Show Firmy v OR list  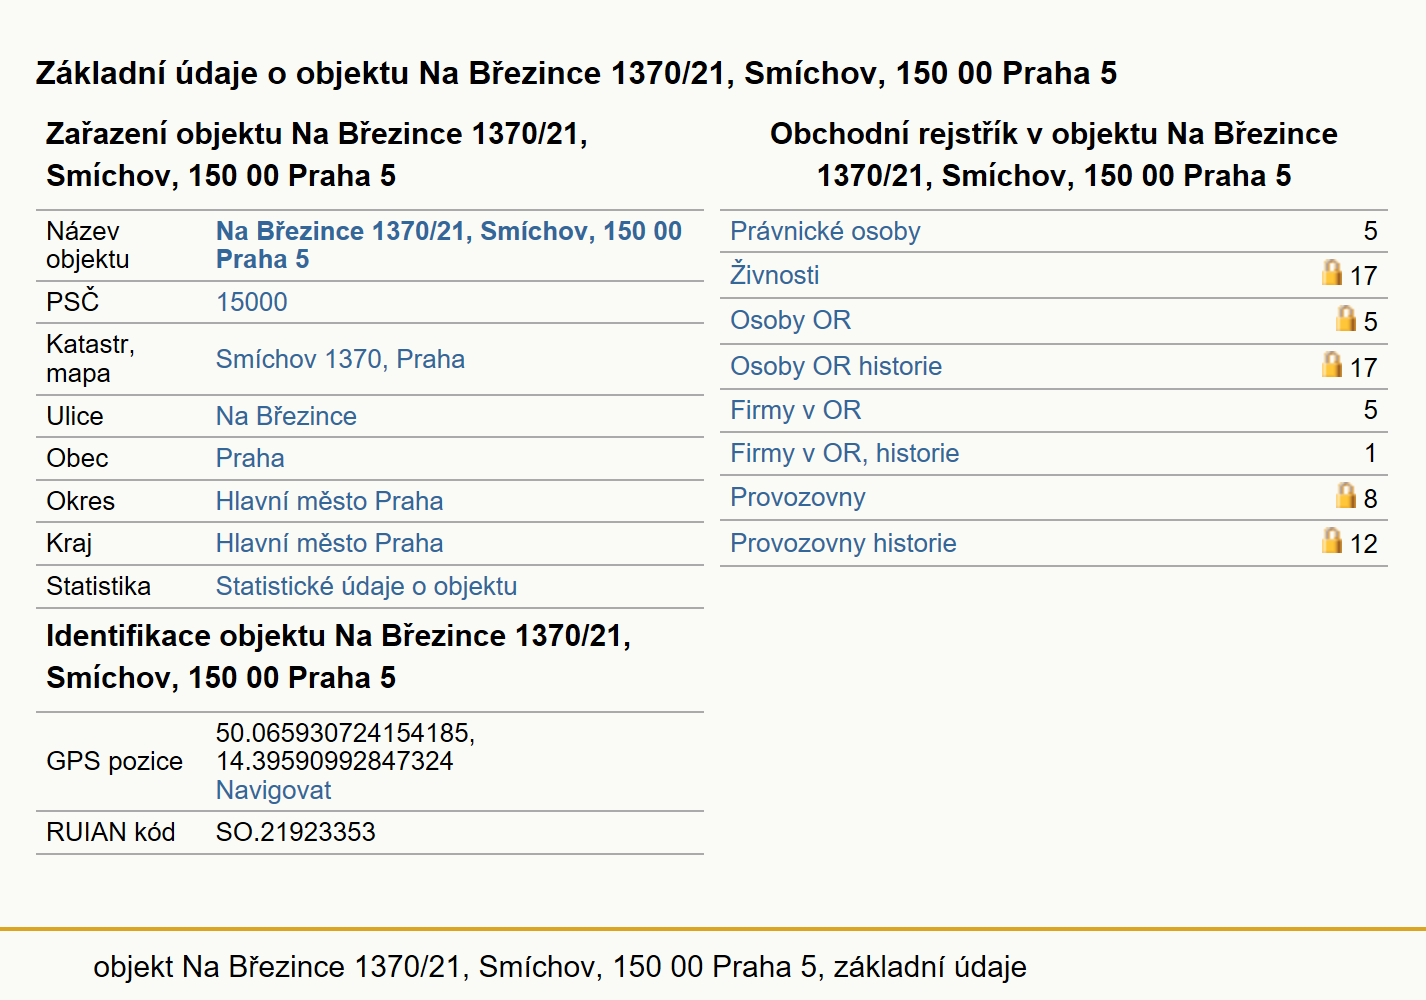tap(795, 410)
